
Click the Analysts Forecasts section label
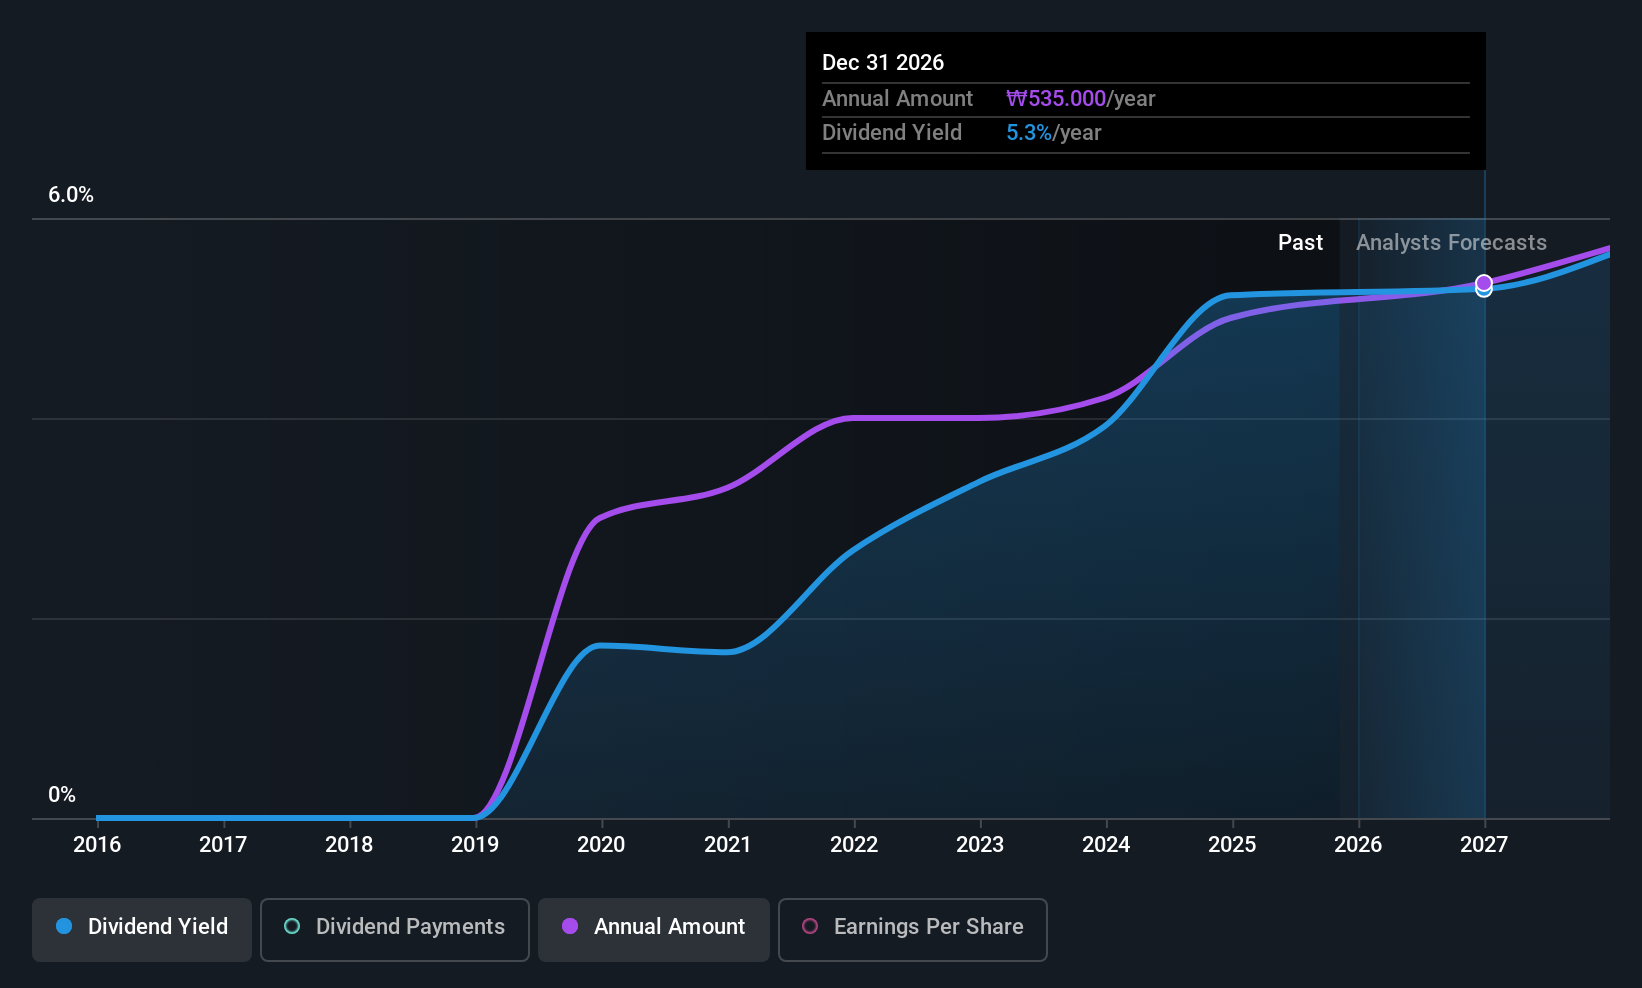[x=1451, y=243]
